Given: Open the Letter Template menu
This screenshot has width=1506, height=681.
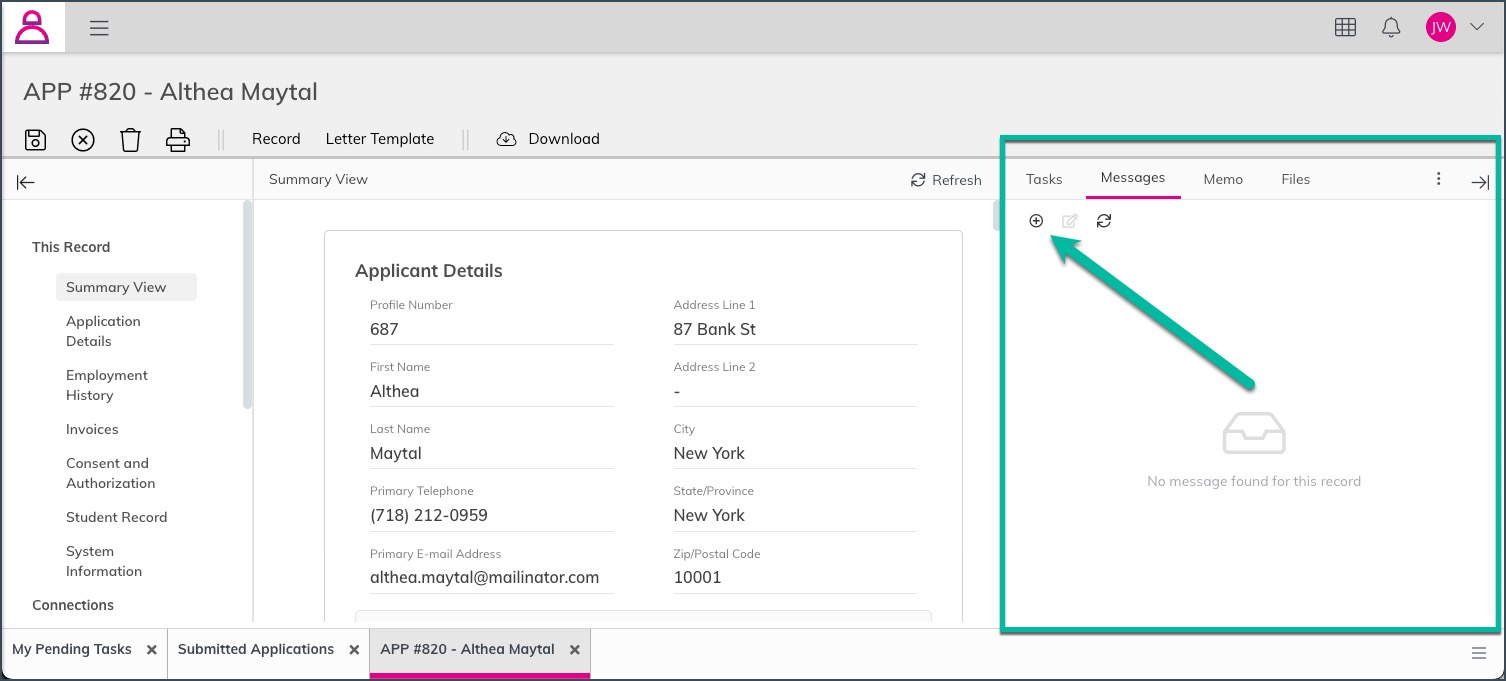Looking at the screenshot, I should click(x=380, y=139).
